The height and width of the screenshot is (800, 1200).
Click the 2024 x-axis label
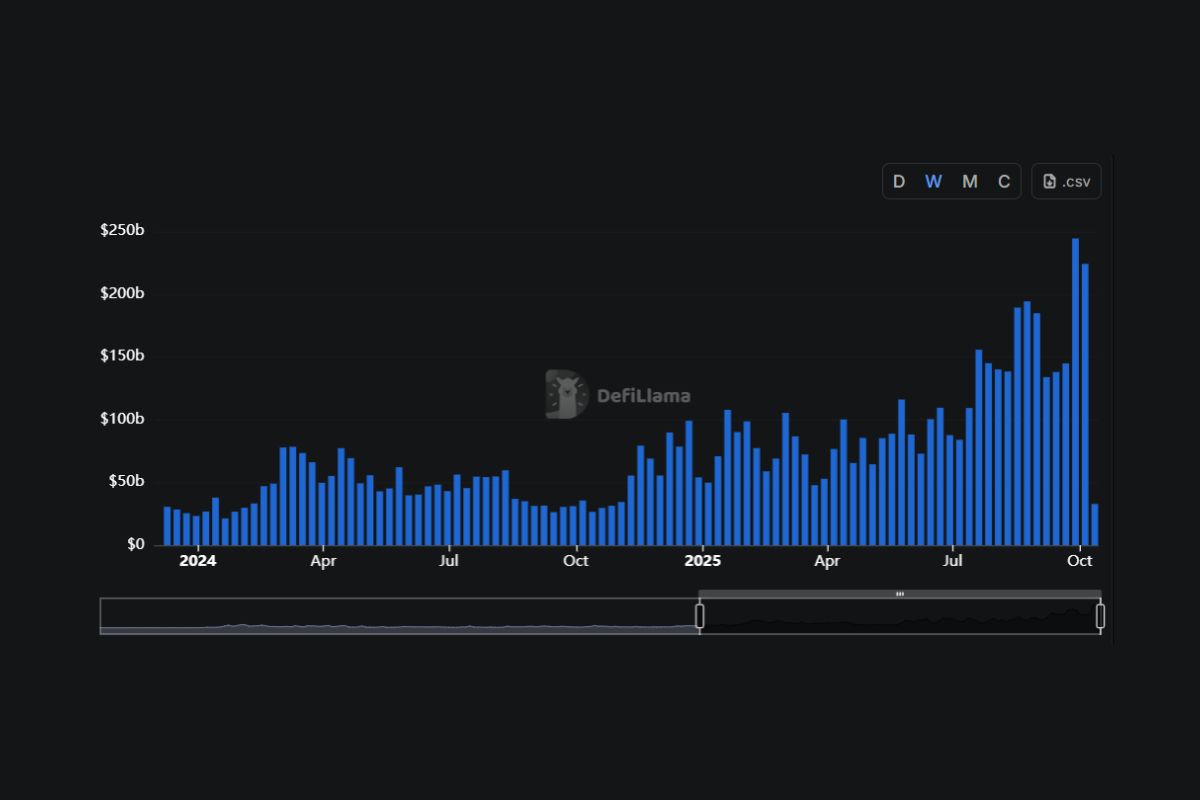[197, 561]
